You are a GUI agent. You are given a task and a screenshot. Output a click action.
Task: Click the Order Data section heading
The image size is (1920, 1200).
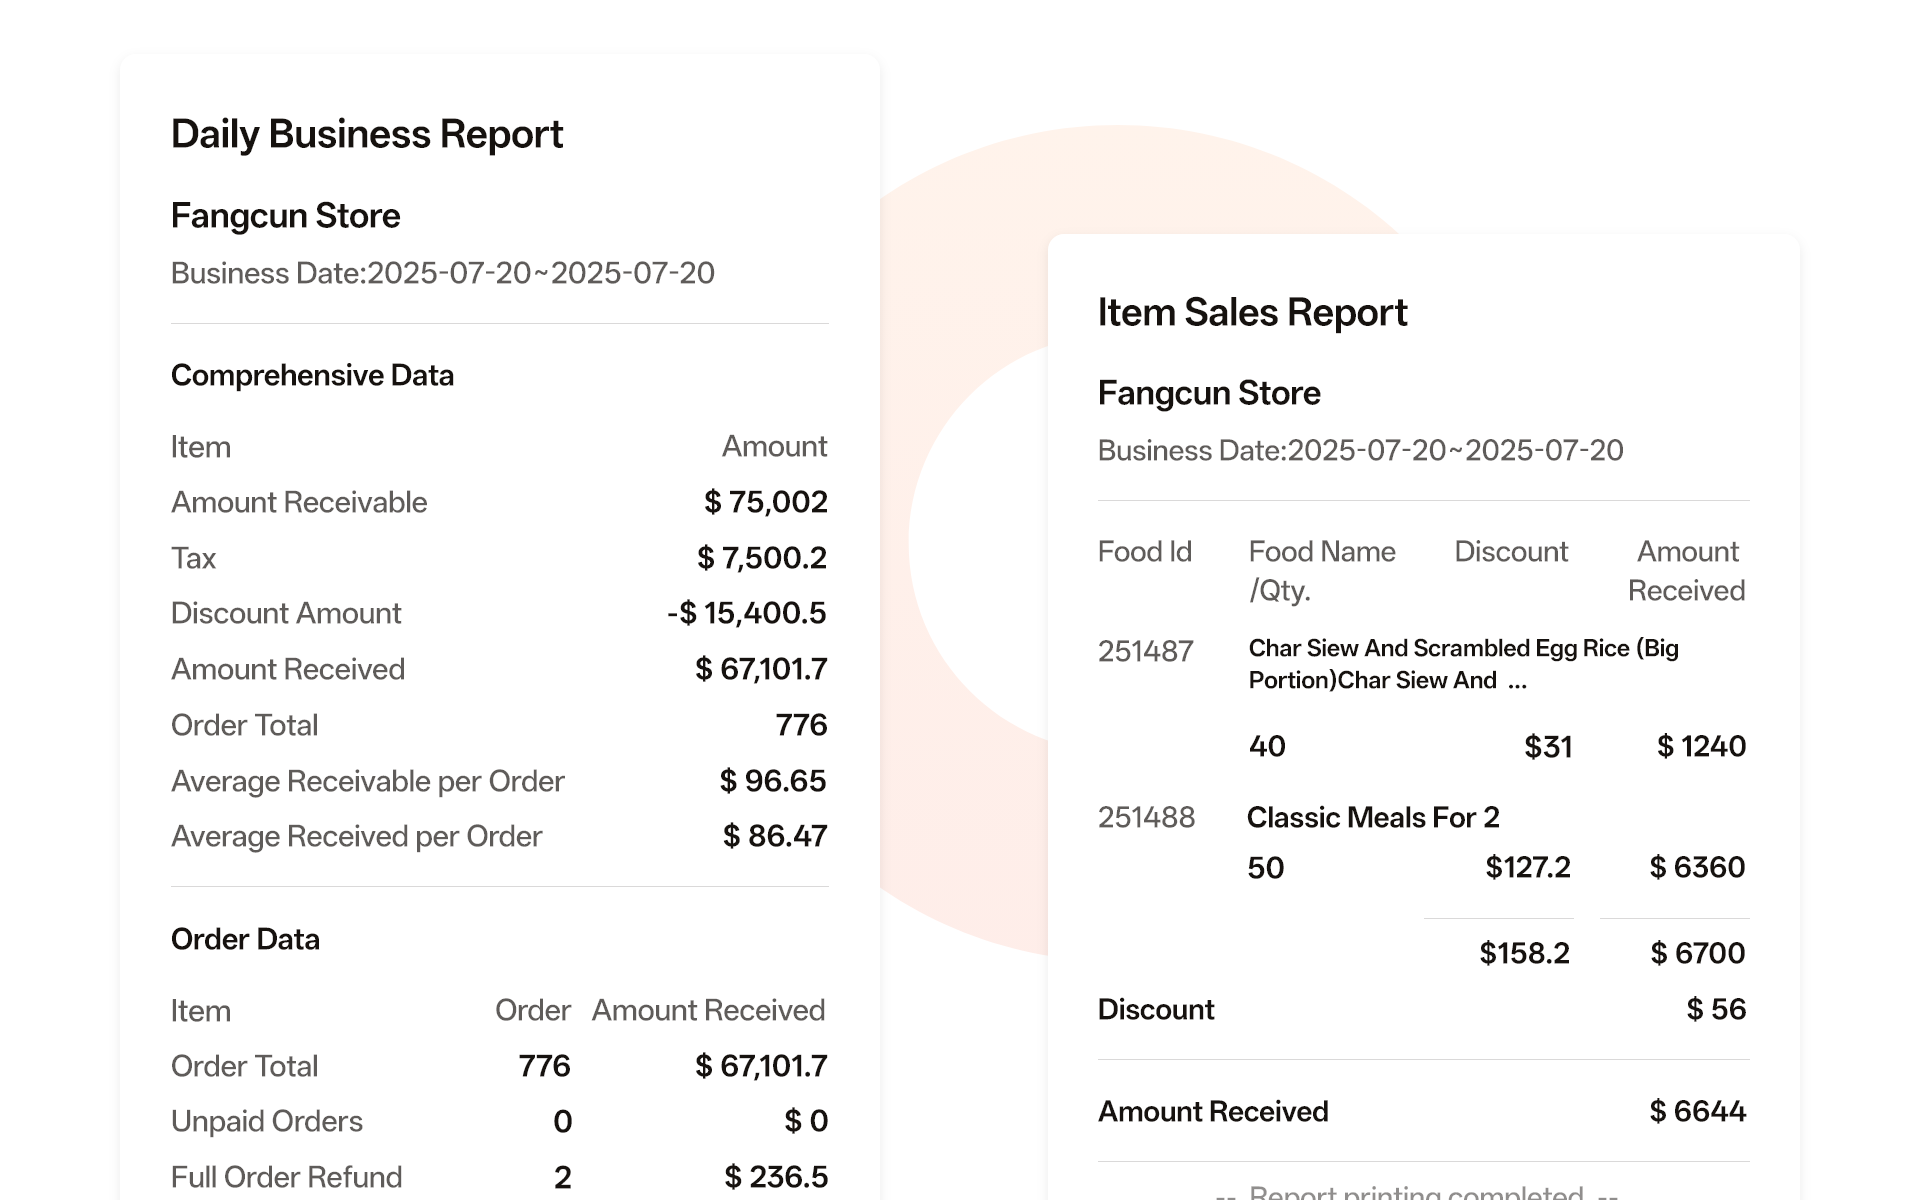(245, 939)
